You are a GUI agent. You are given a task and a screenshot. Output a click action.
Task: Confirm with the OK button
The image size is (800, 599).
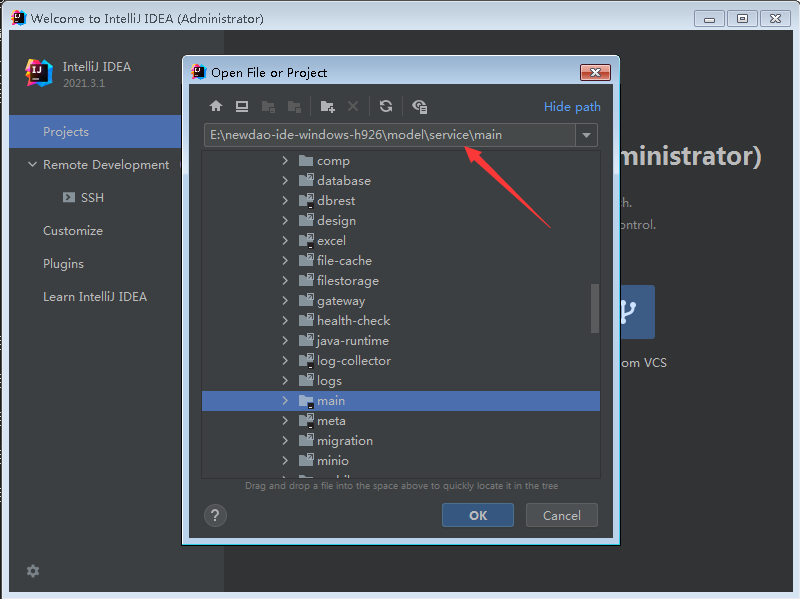point(478,515)
